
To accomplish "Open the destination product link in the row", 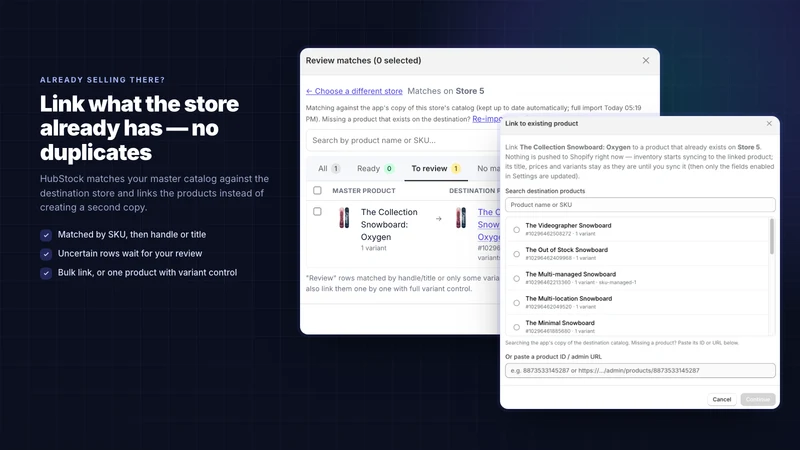I will click(489, 224).
